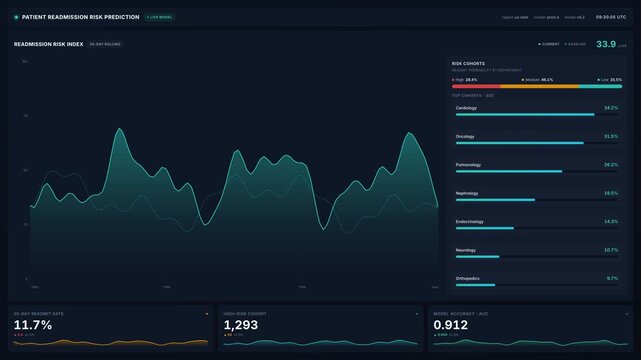Select the High risk legend entry
The width and height of the screenshot is (641, 360).
pyautogui.click(x=464, y=80)
